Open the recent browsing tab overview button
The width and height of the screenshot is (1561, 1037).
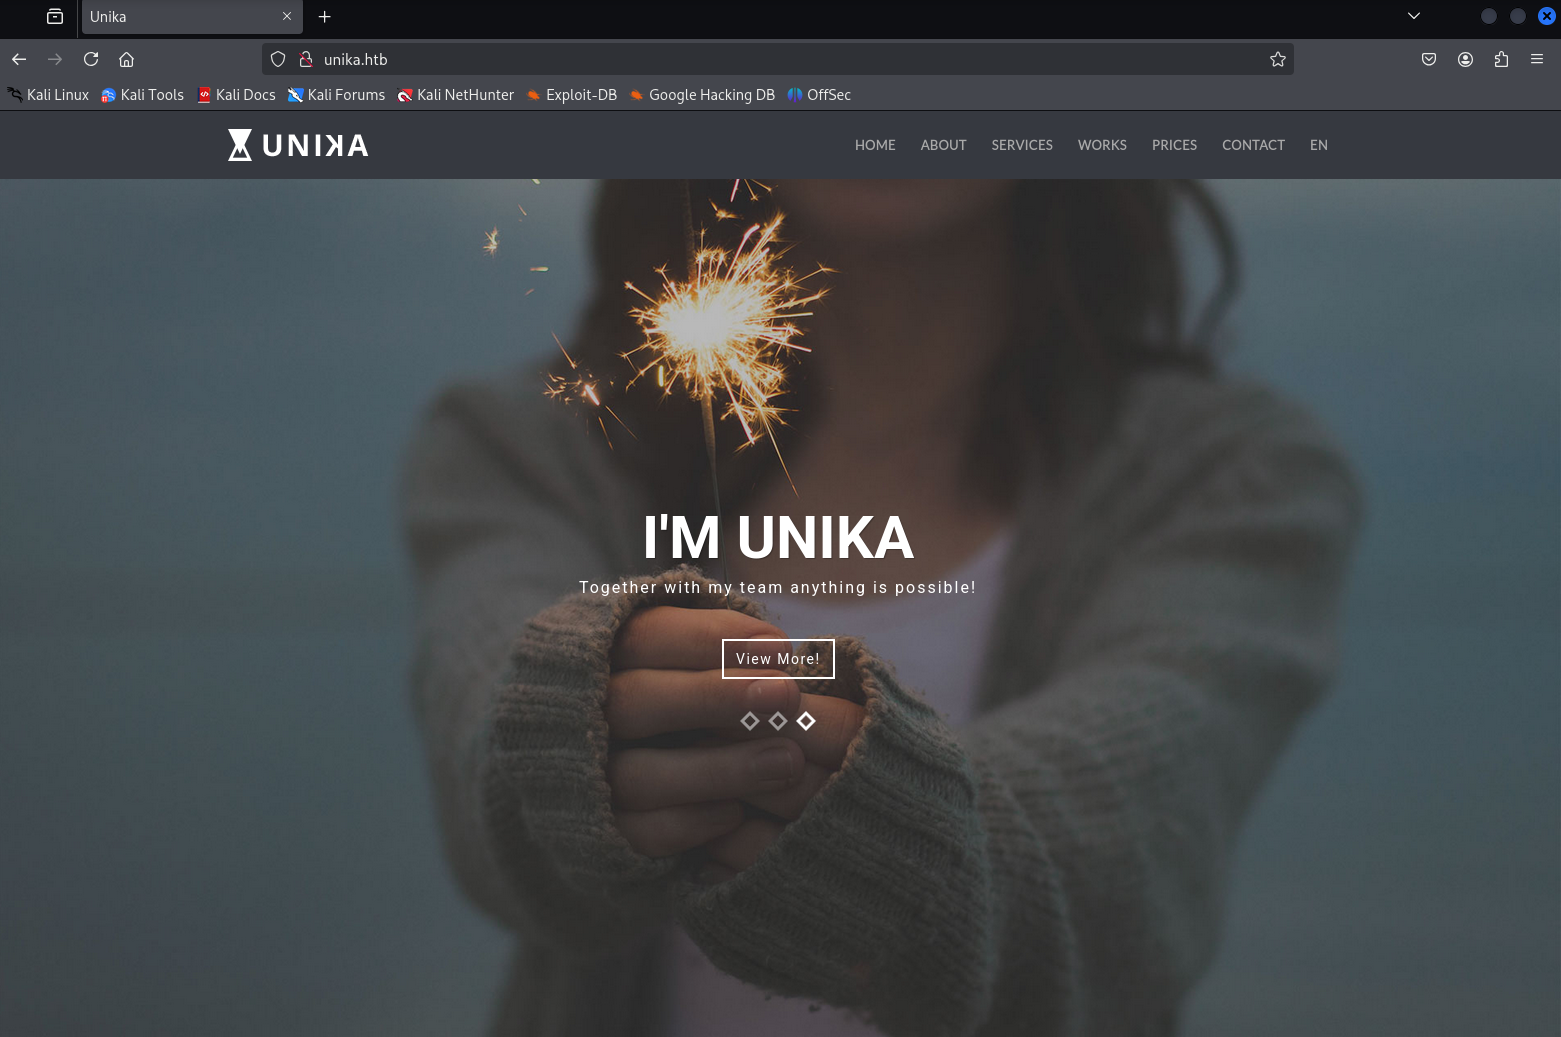pos(55,16)
